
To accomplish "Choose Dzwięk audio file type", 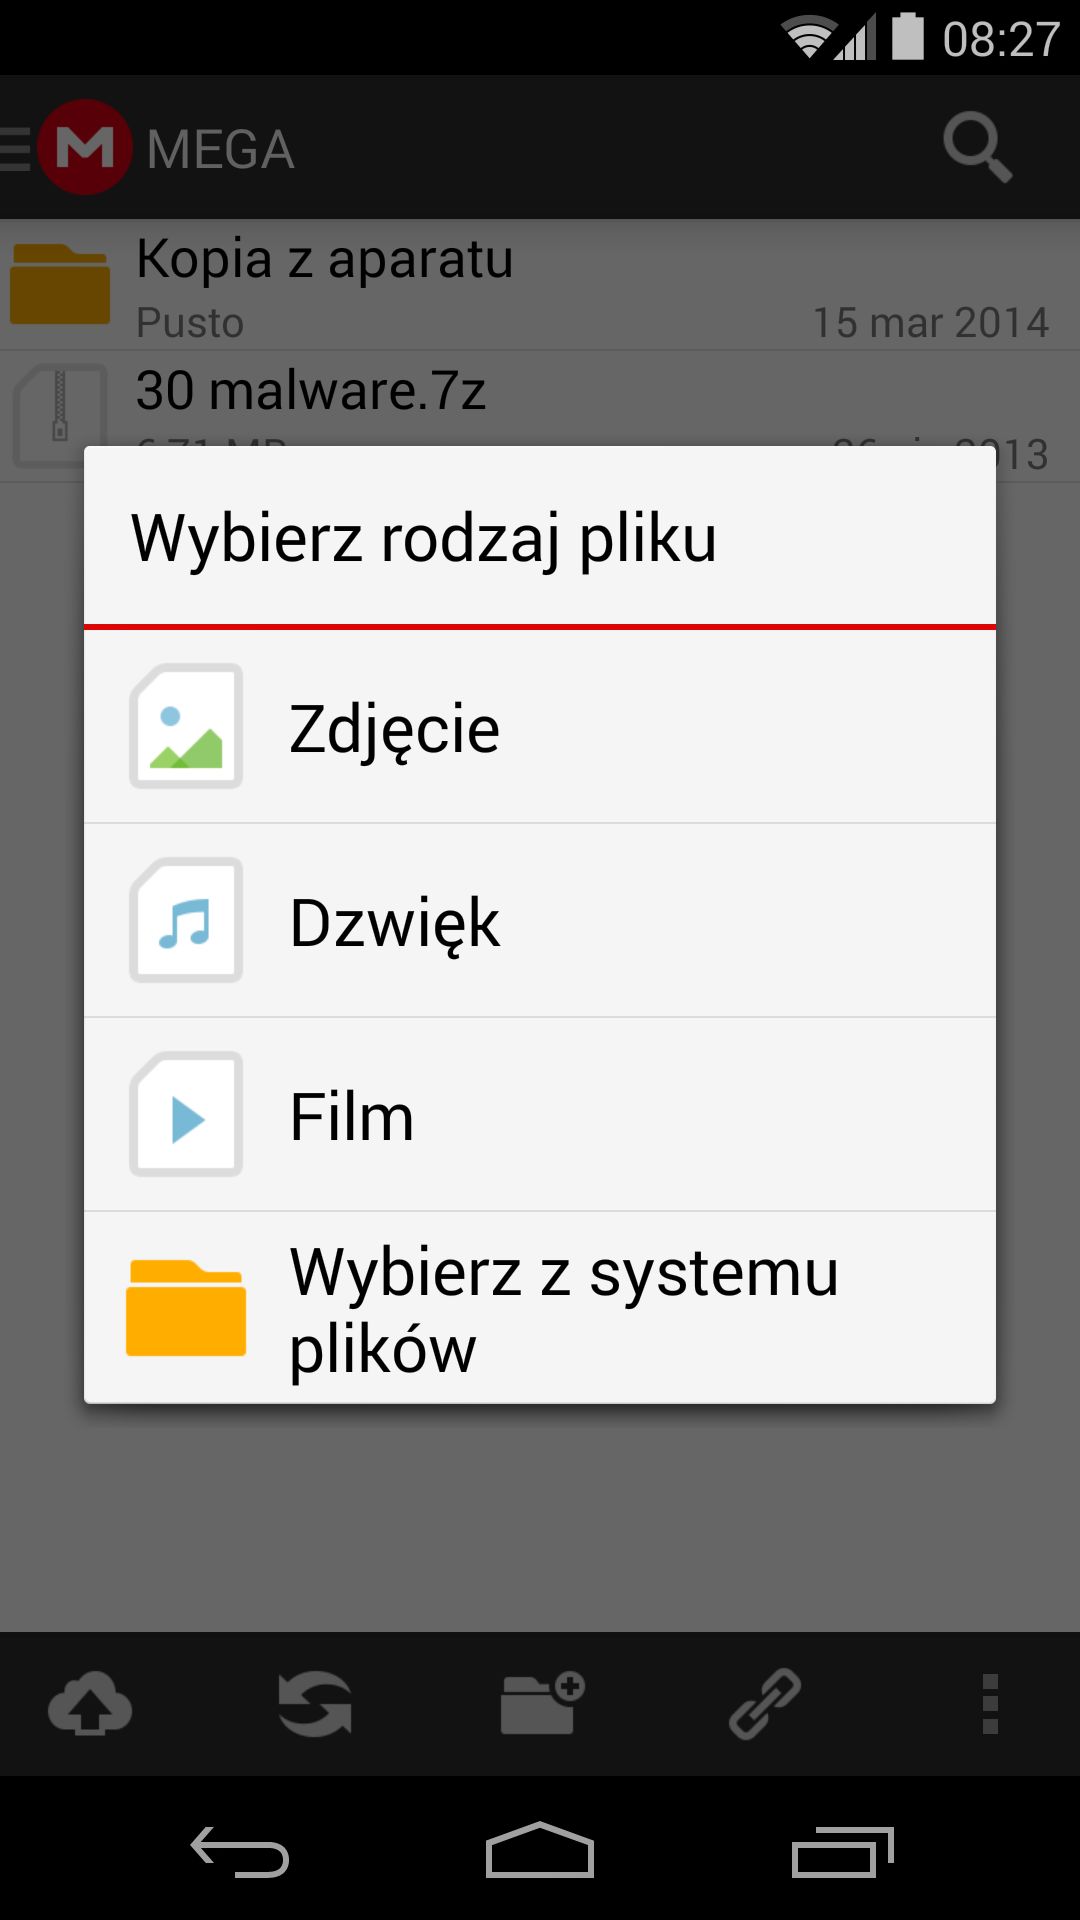I will [x=540, y=921].
